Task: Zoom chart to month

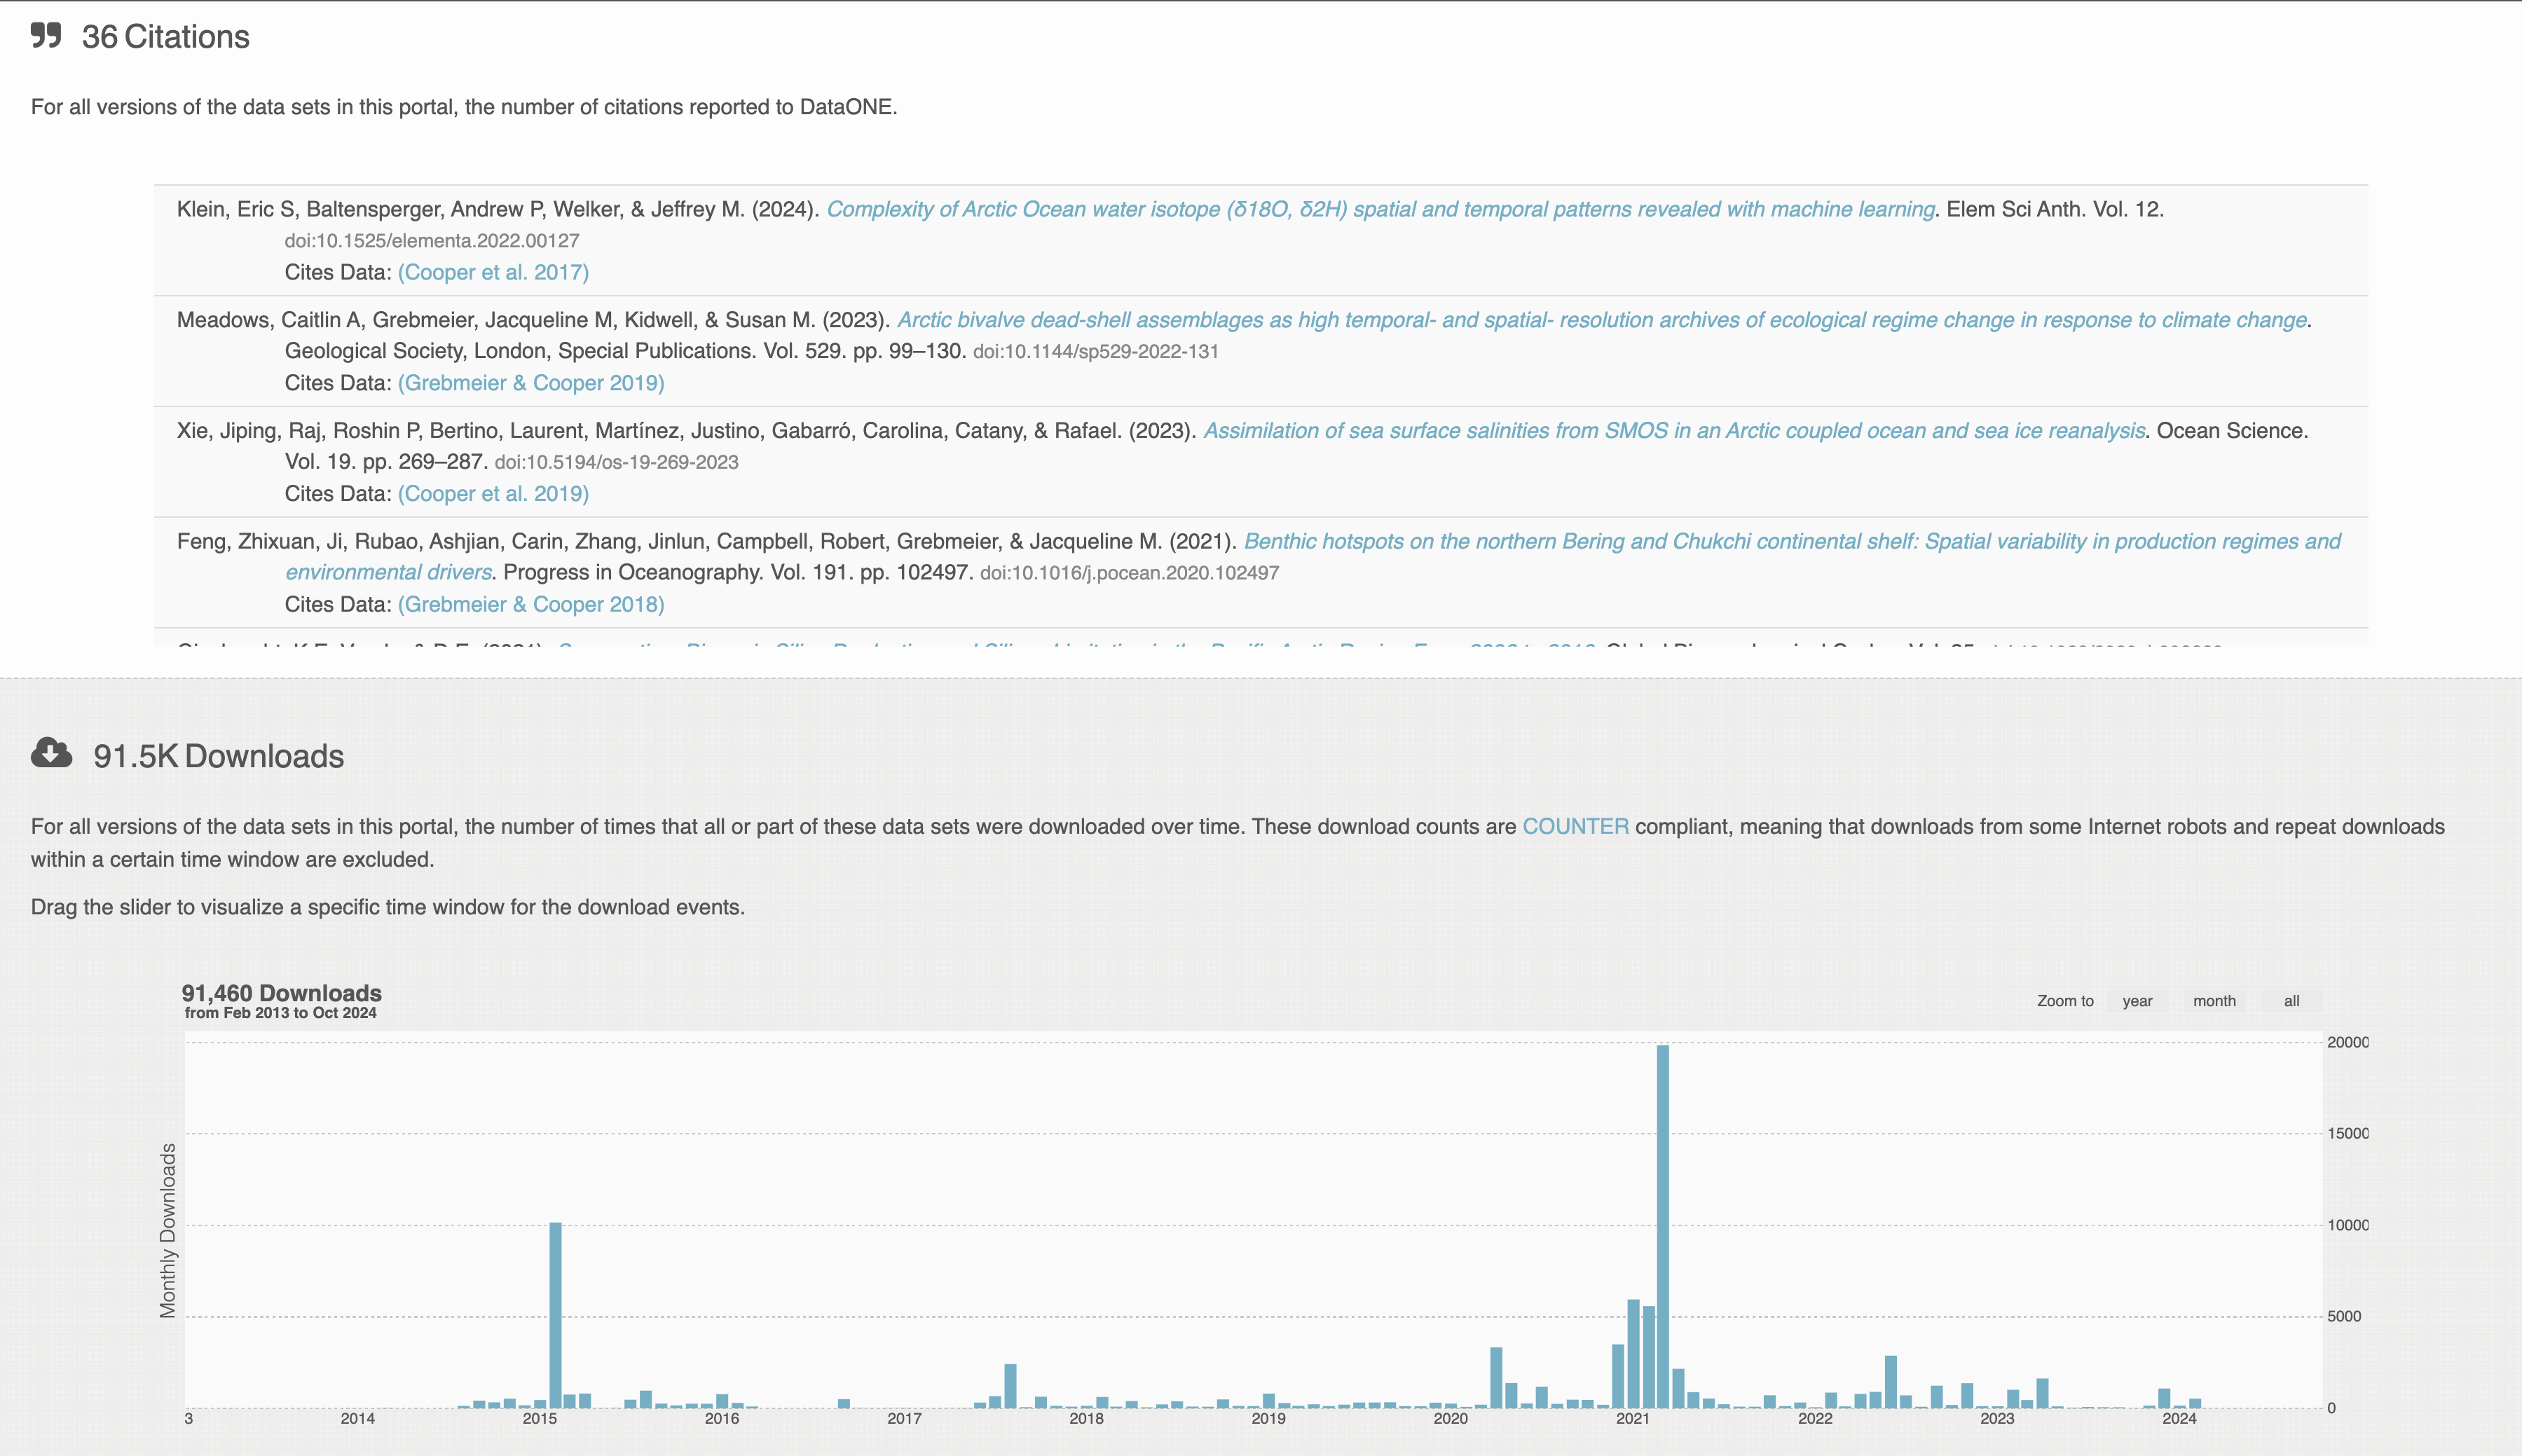Action: 2214,1001
